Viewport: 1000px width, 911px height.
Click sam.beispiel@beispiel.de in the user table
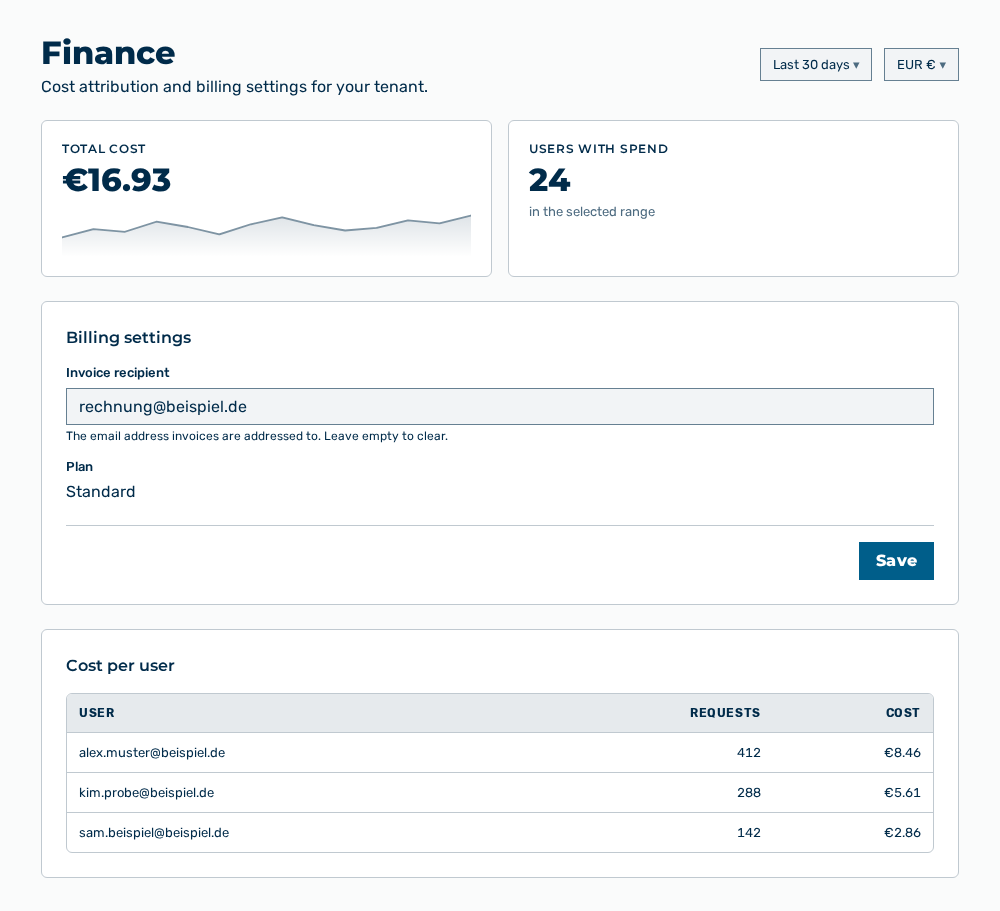pyautogui.click(x=154, y=833)
